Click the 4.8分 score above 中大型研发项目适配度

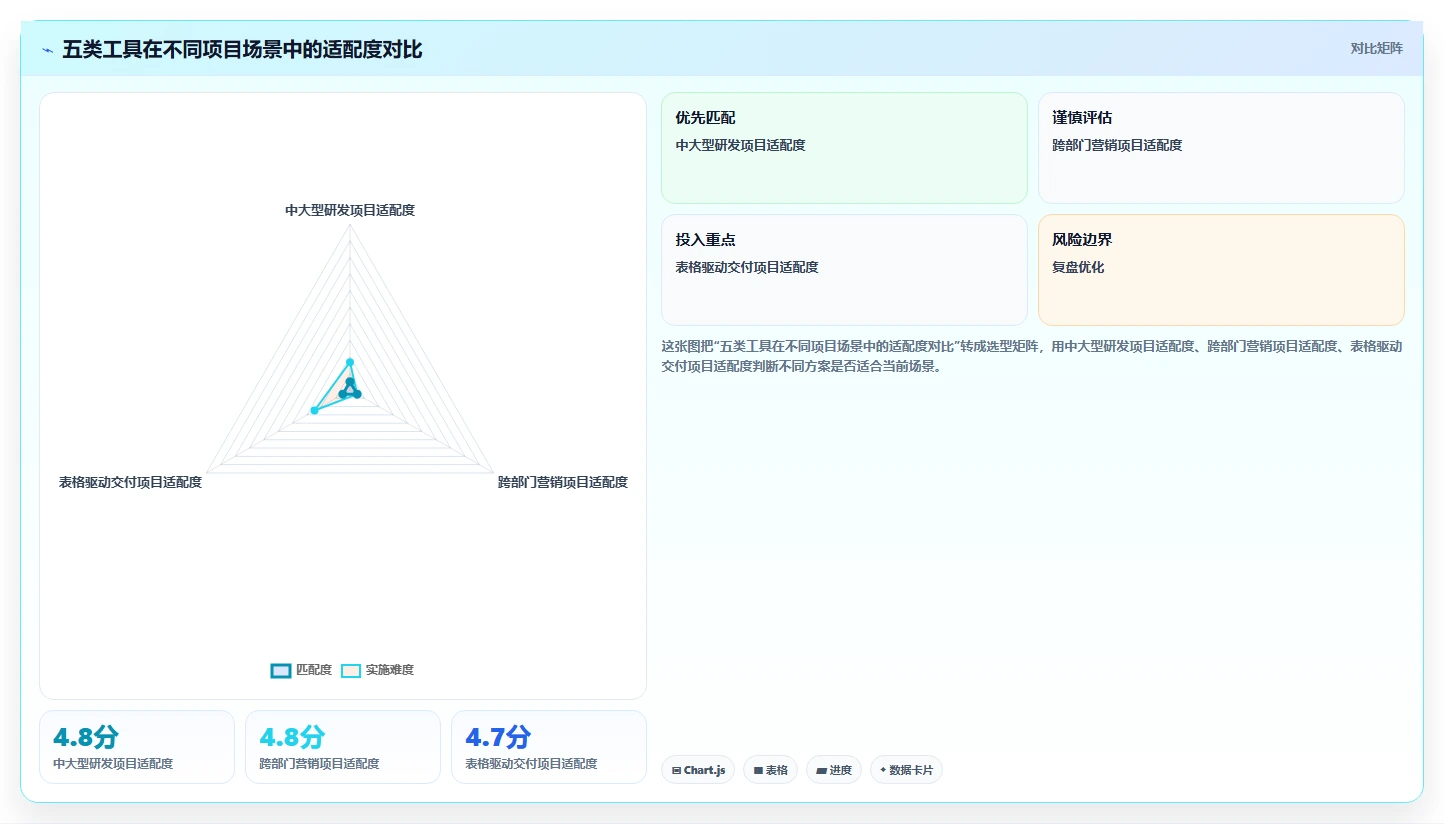point(86,738)
